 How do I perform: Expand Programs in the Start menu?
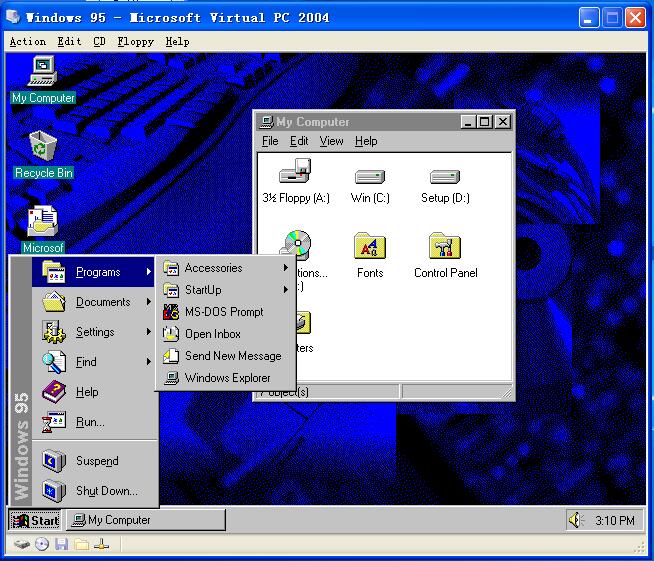pos(93,272)
